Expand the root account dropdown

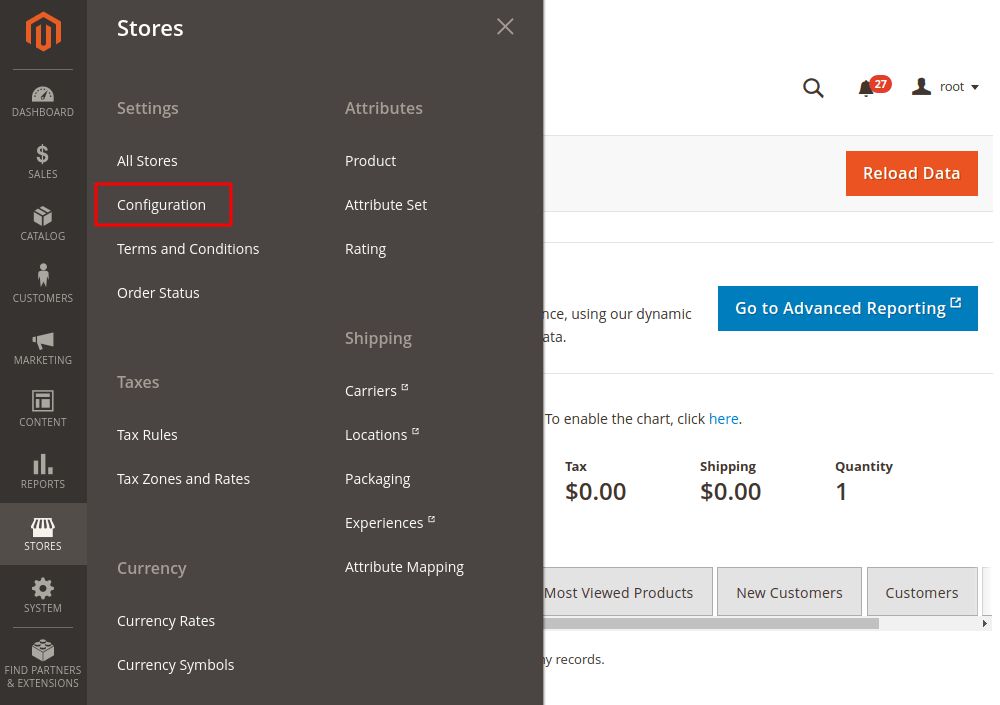[x=946, y=87]
